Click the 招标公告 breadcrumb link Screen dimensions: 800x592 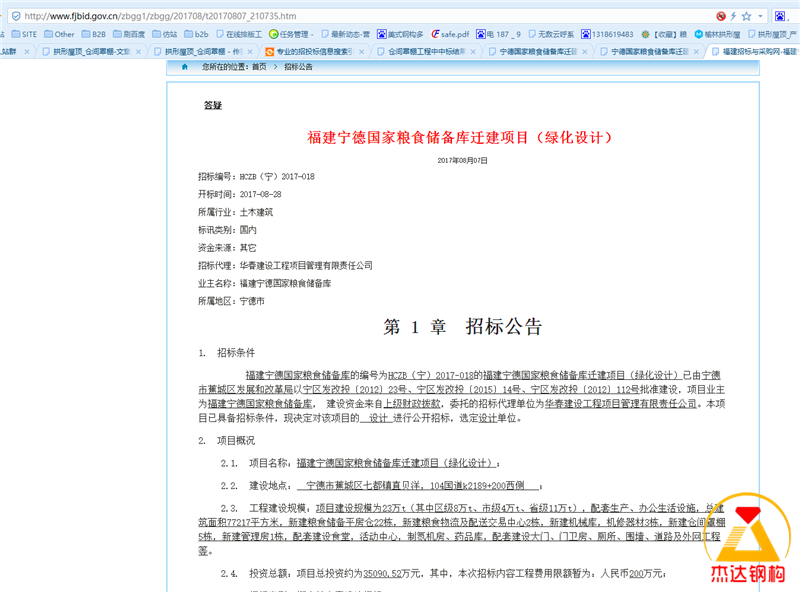(298, 67)
